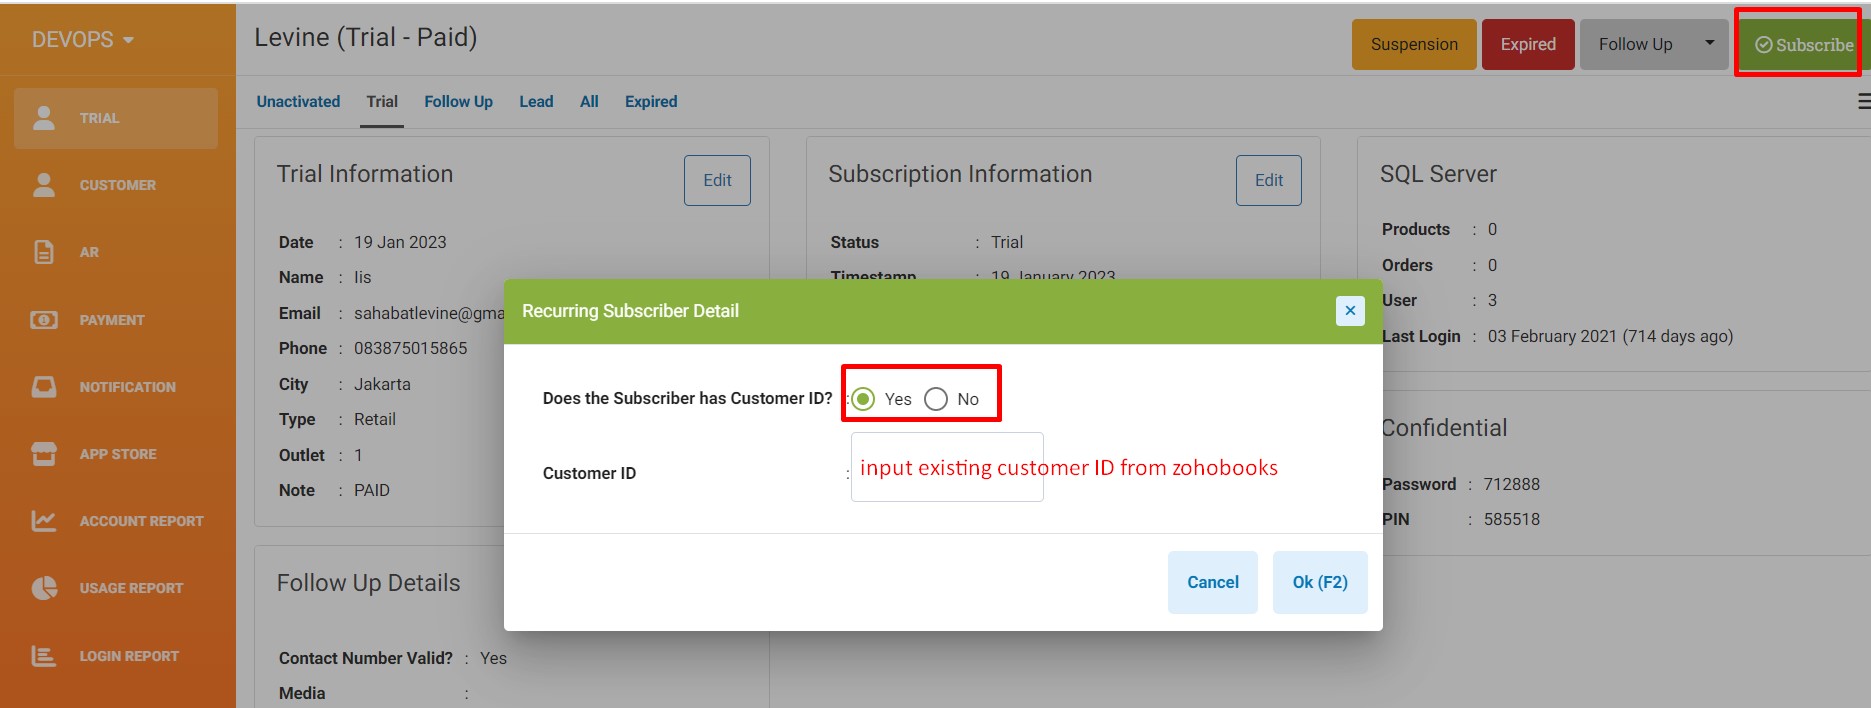Switch to the Unactivated tab
The image size is (1871, 708).
298,101
